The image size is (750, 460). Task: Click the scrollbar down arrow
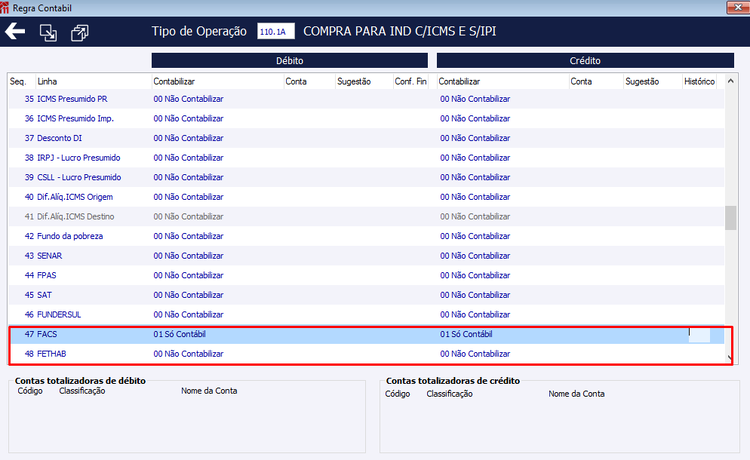click(x=729, y=357)
